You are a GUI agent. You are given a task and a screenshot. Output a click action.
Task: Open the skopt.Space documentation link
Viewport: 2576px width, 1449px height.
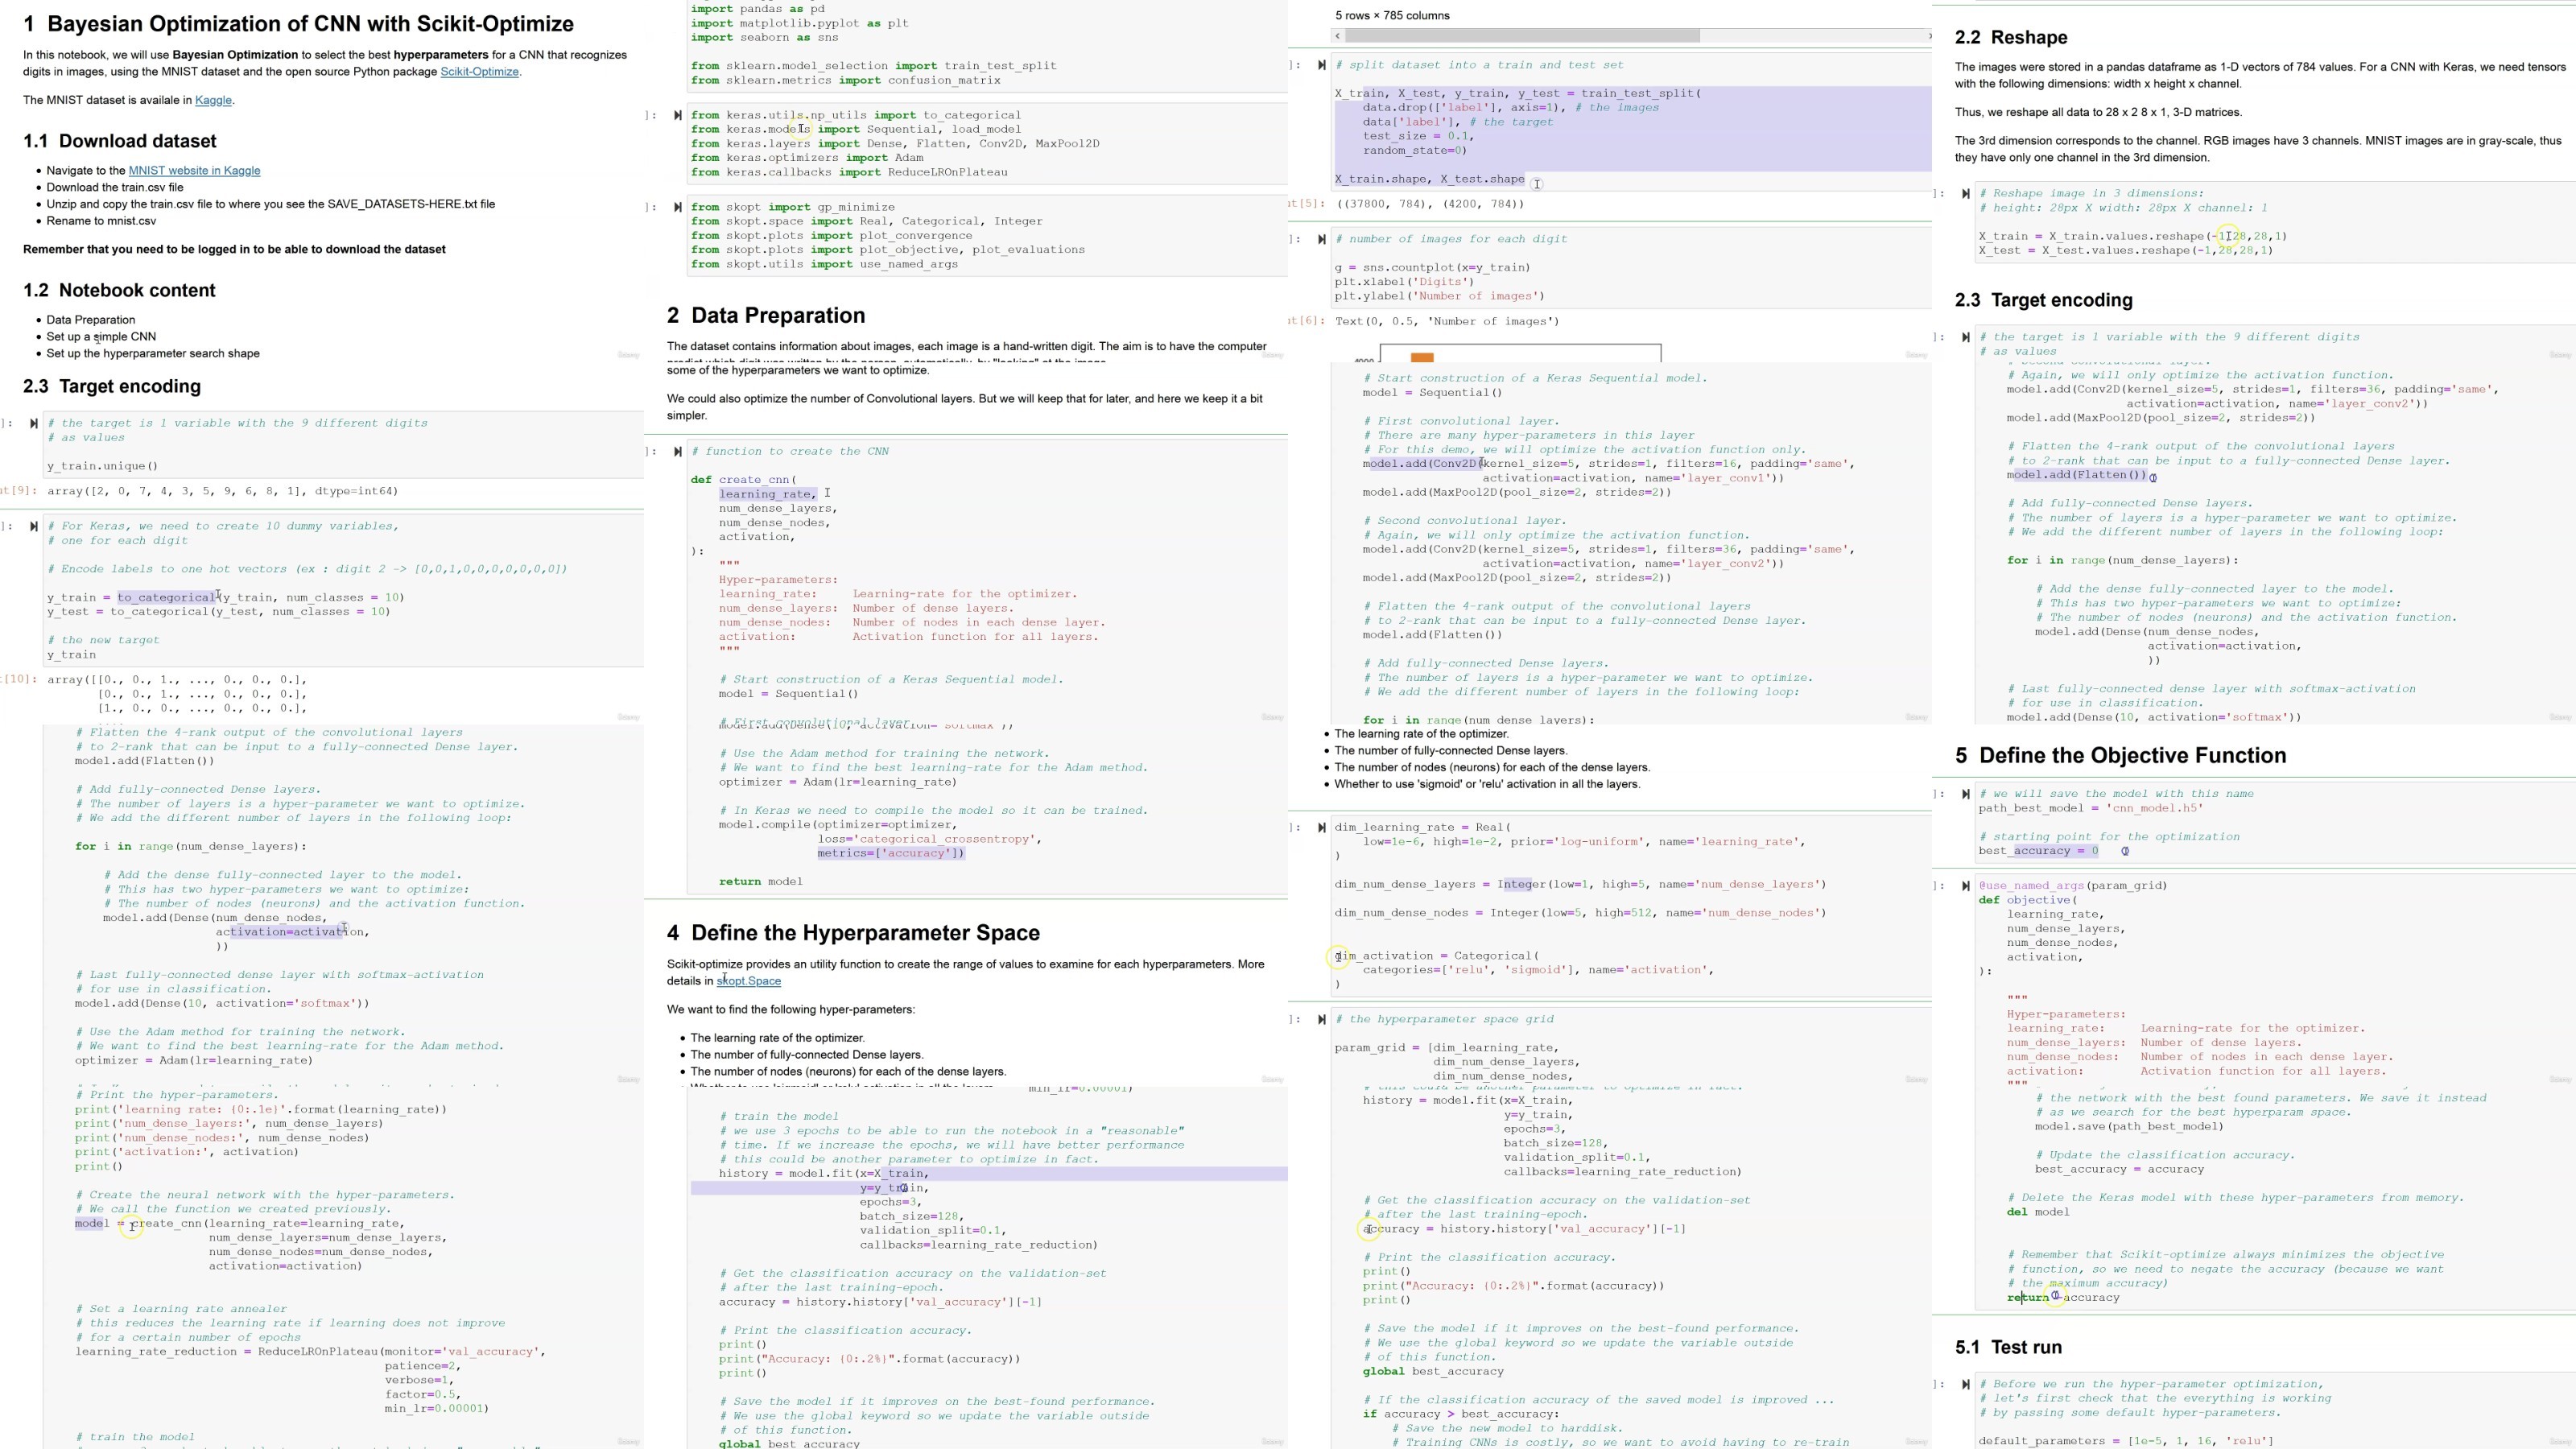(x=749, y=981)
